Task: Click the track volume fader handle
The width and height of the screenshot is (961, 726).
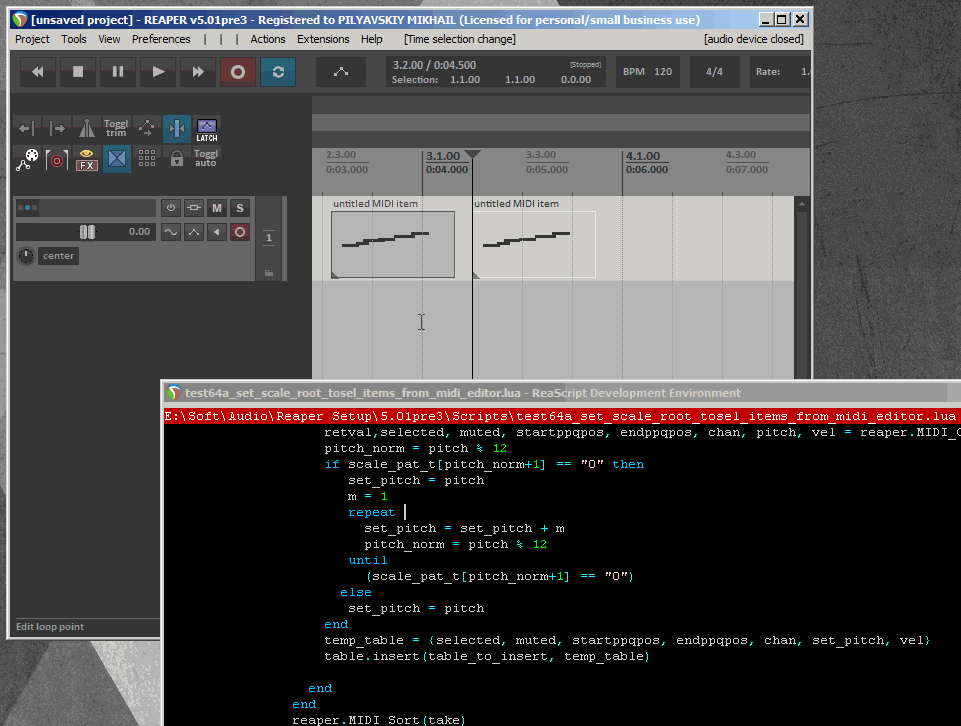Action: pos(87,232)
